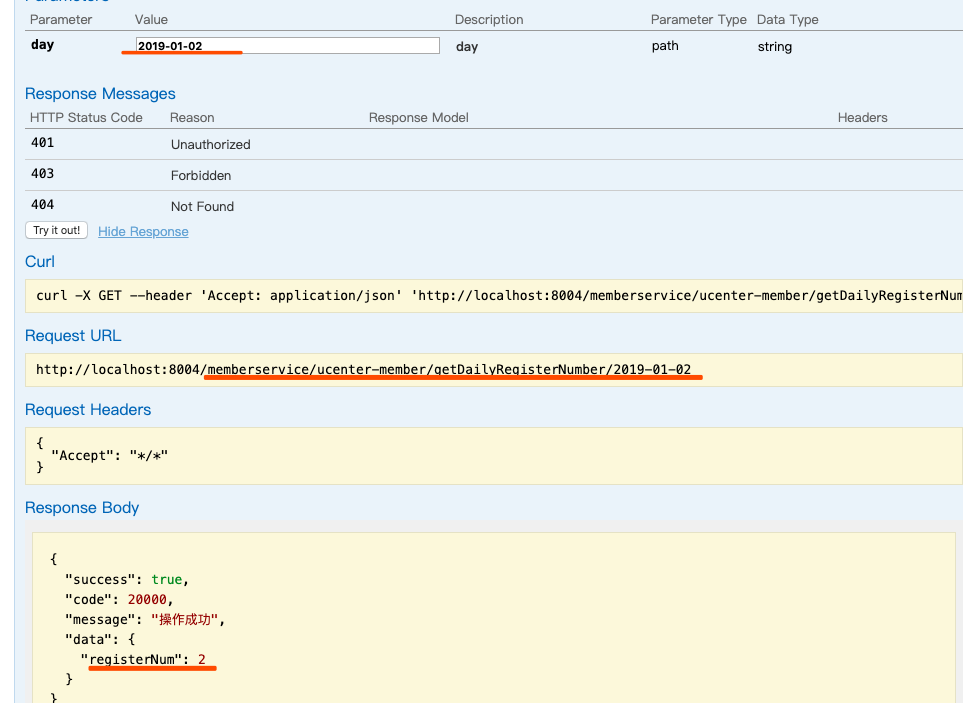This screenshot has height=703, width=963.
Task: Click the "Not Found" reason text
Action: (202, 207)
